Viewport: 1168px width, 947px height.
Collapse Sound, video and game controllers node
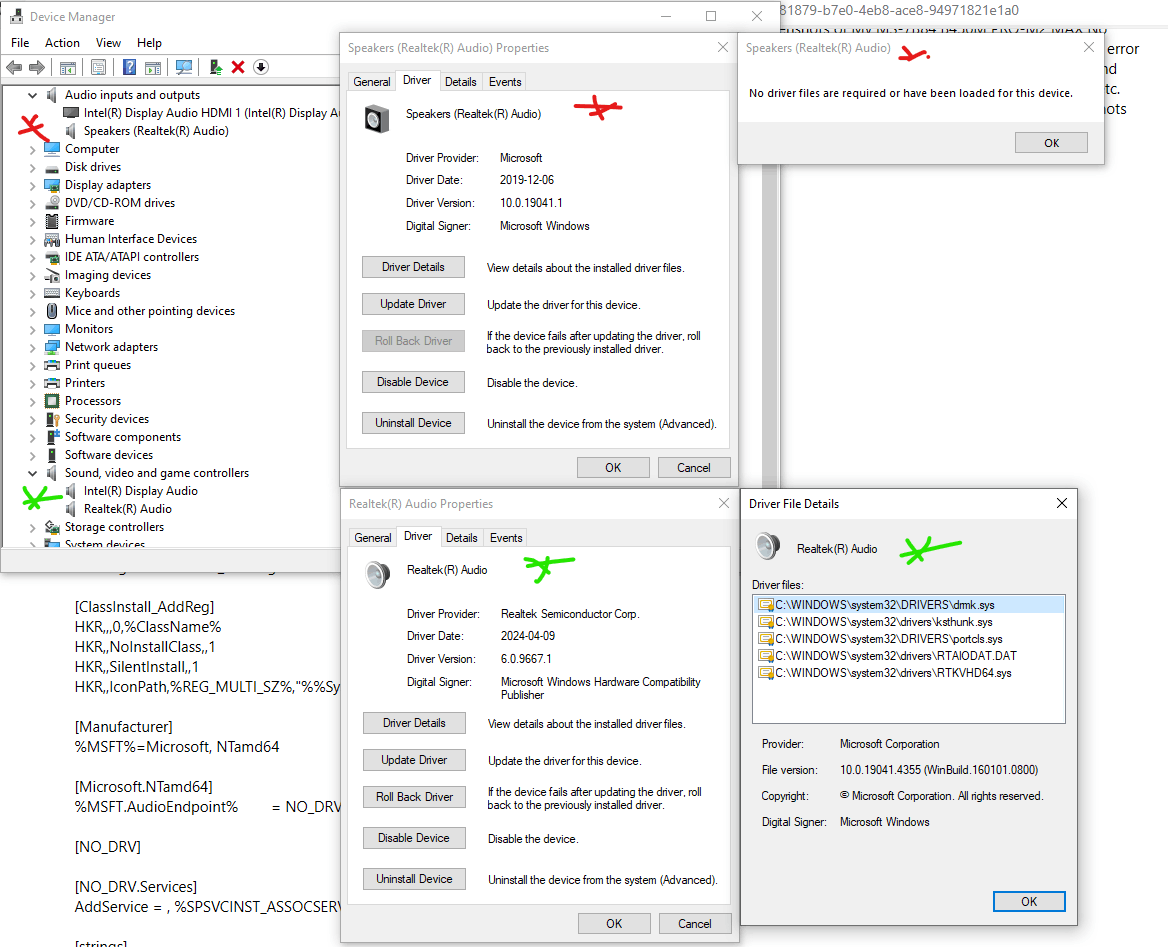[32, 473]
